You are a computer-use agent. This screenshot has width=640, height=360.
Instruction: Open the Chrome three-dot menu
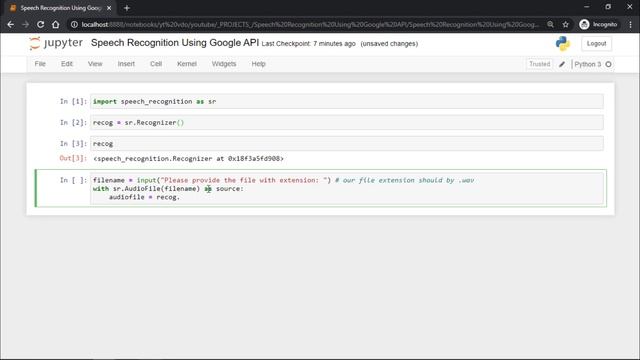(x=631, y=24)
